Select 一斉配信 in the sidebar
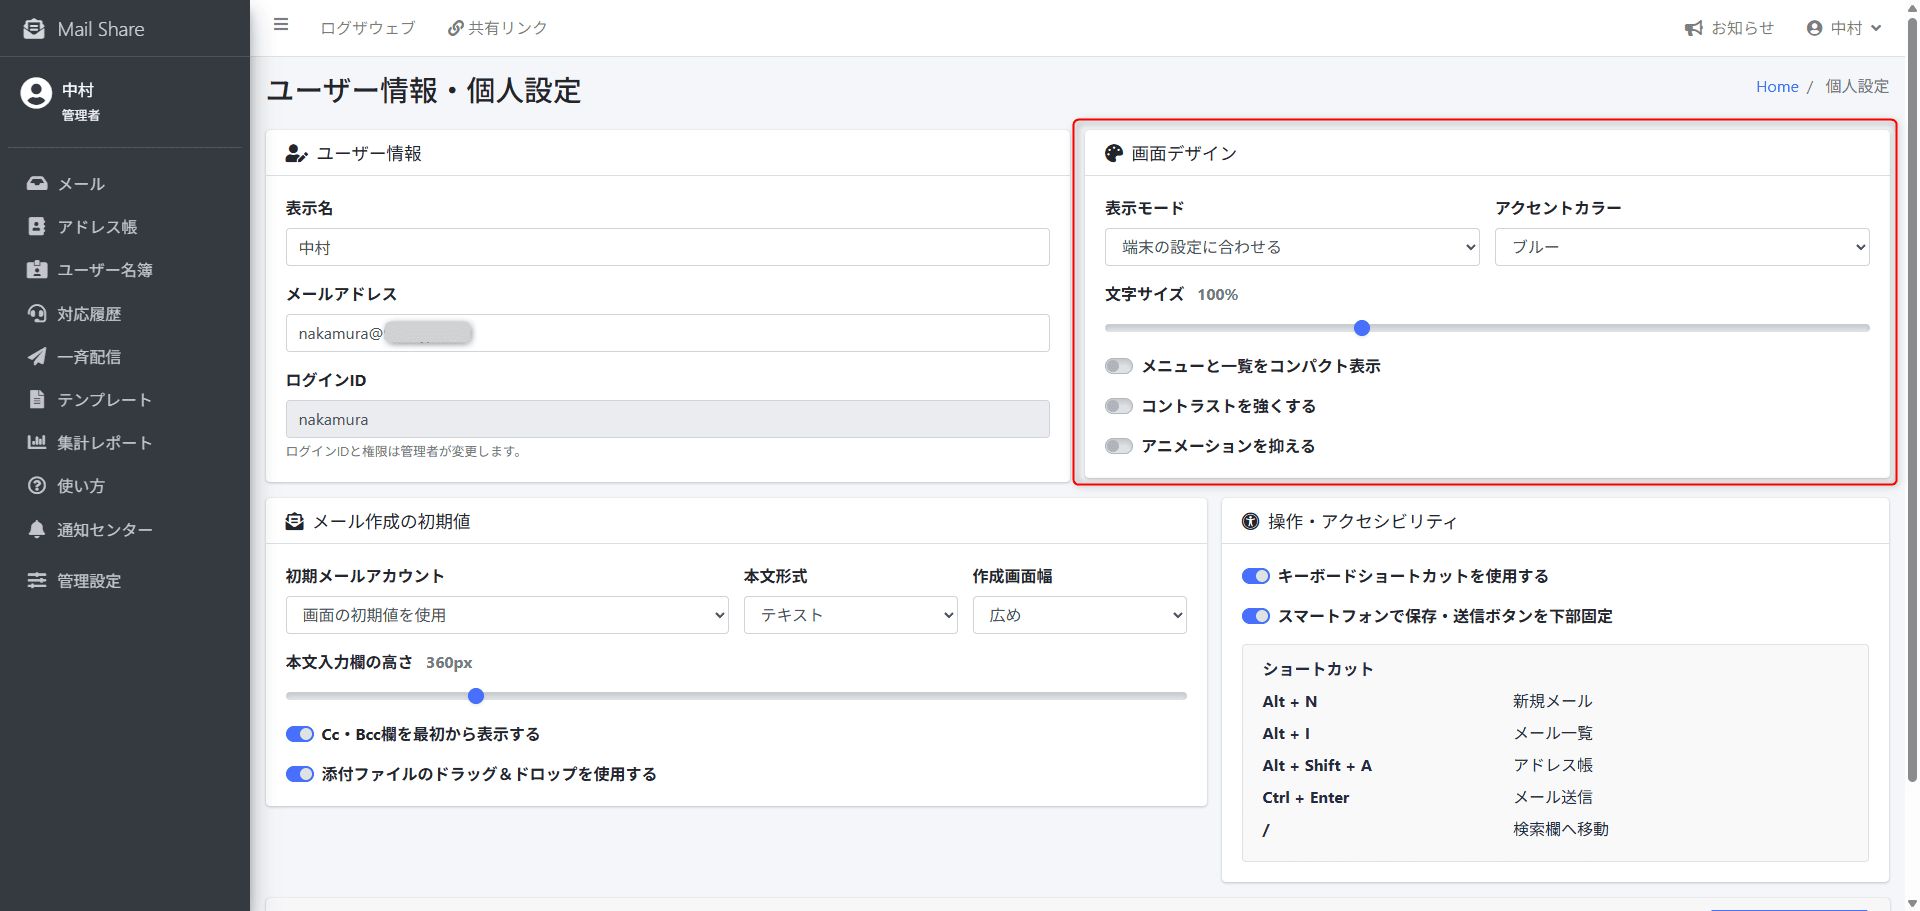This screenshot has height=911, width=1920. (125, 357)
